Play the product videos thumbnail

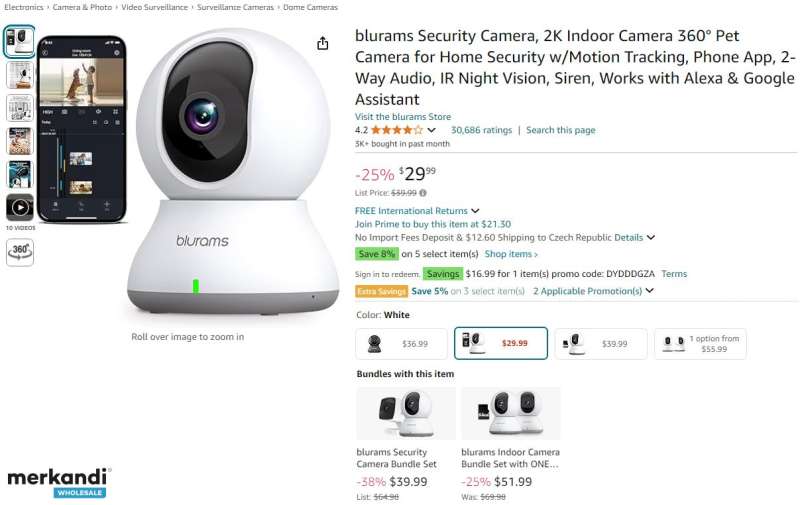point(20,207)
